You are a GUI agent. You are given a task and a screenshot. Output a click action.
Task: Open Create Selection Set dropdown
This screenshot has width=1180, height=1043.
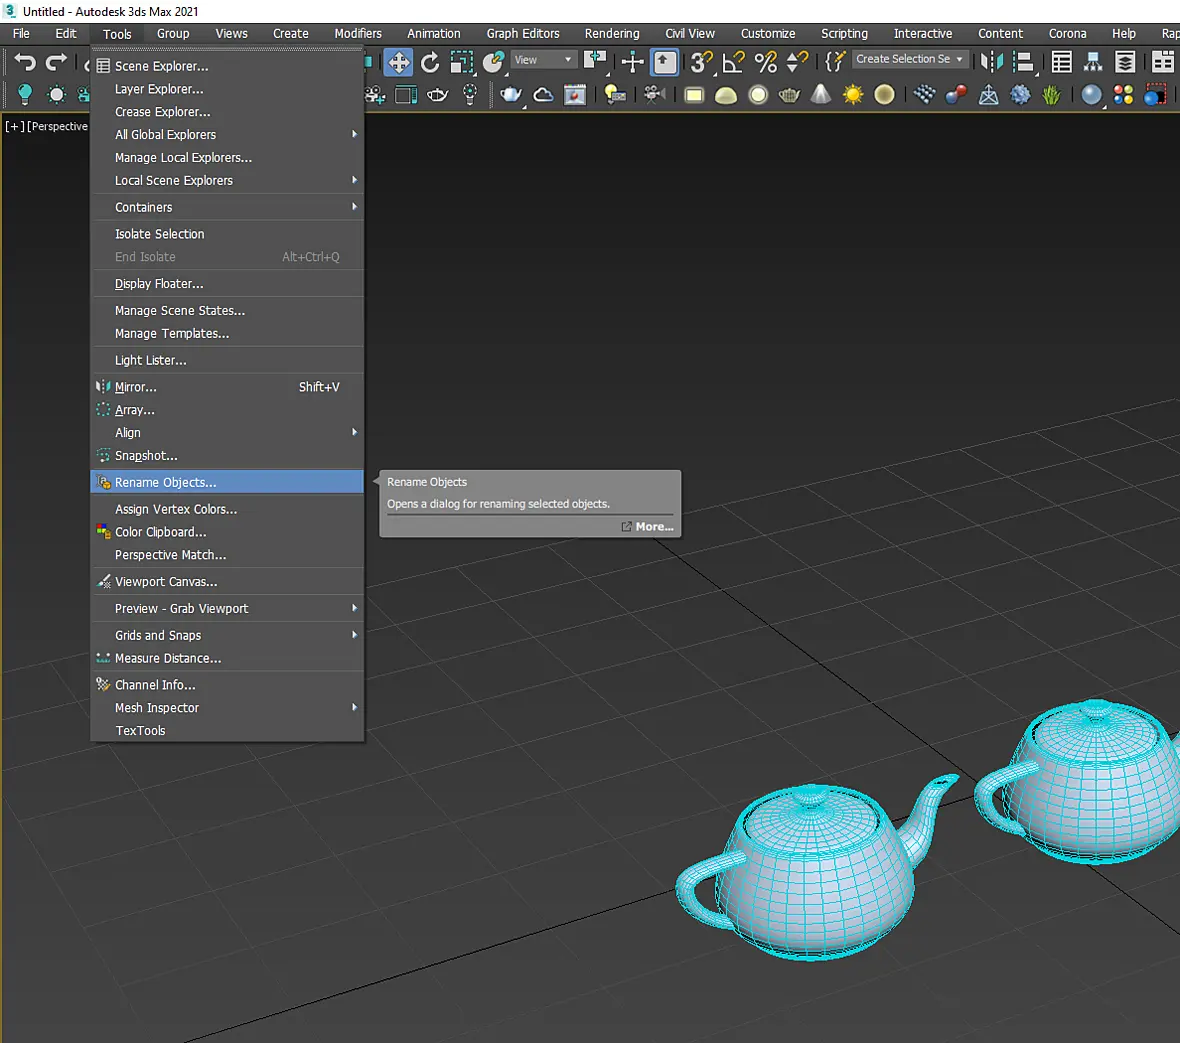click(x=910, y=59)
